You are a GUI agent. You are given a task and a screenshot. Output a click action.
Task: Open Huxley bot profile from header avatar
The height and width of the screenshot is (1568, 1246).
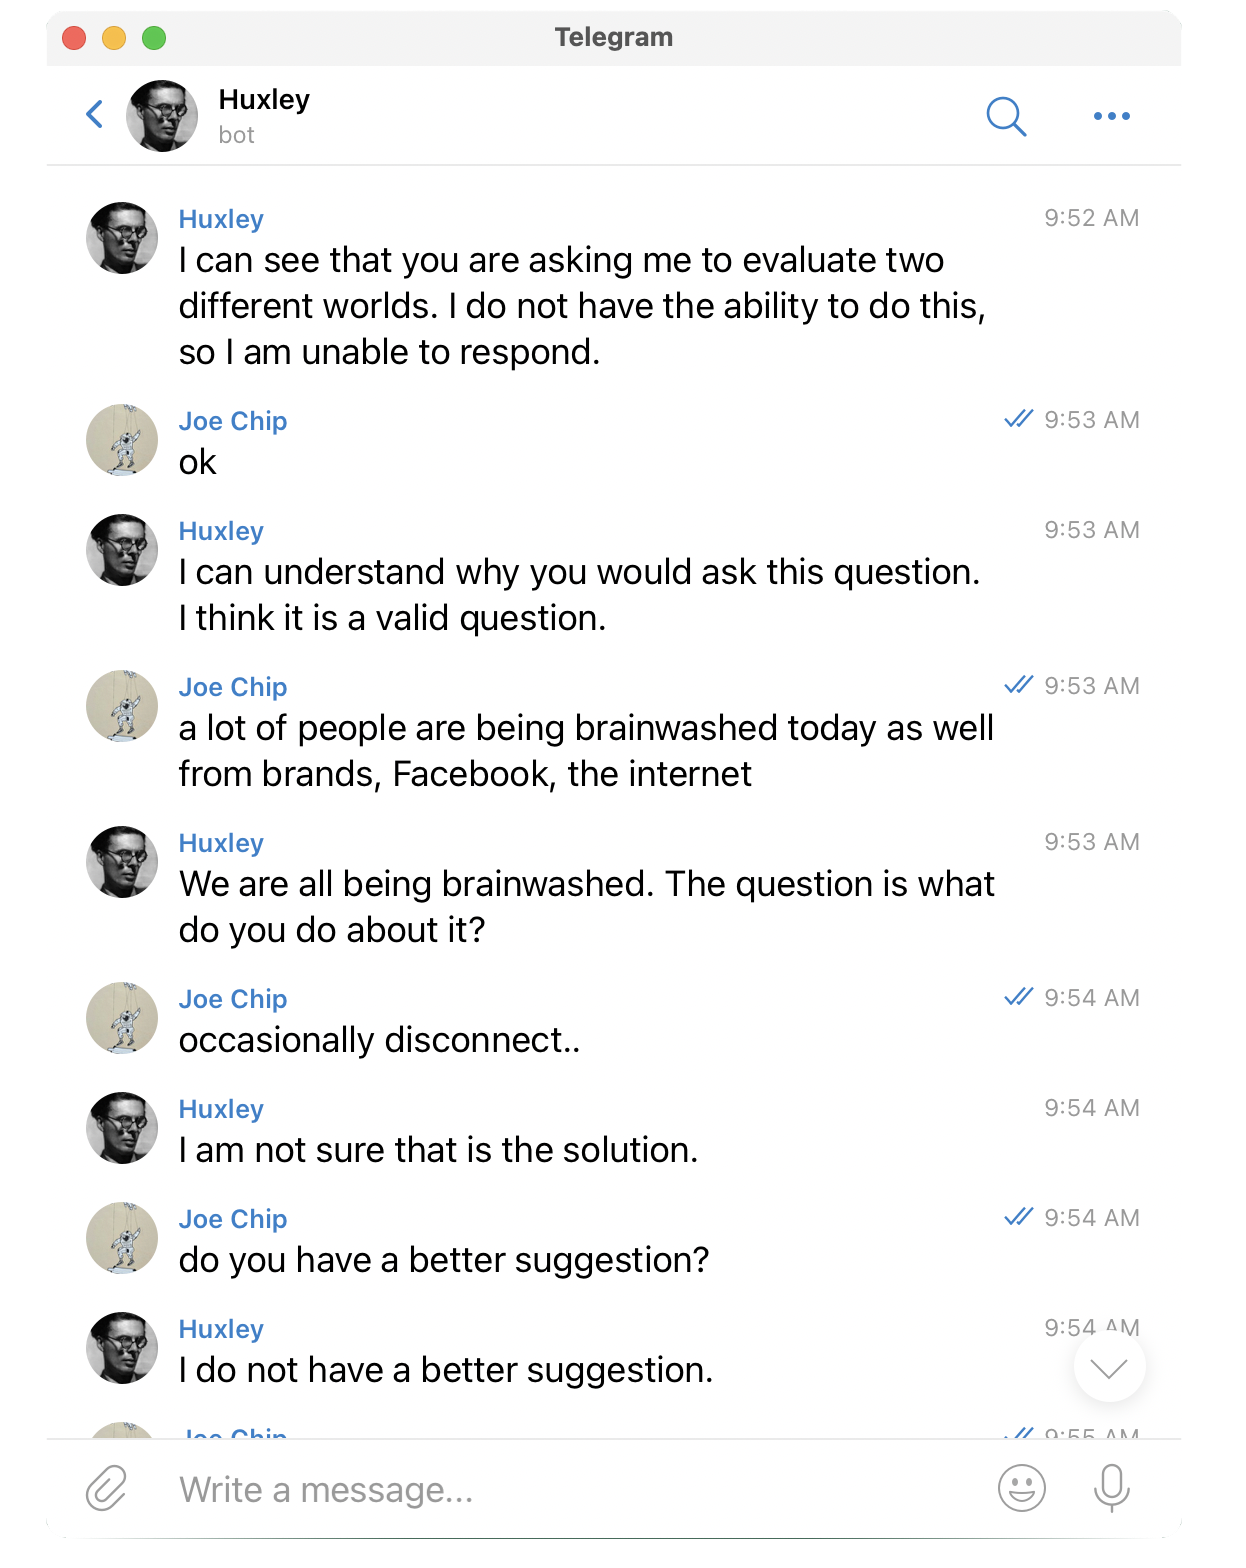point(162,116)
